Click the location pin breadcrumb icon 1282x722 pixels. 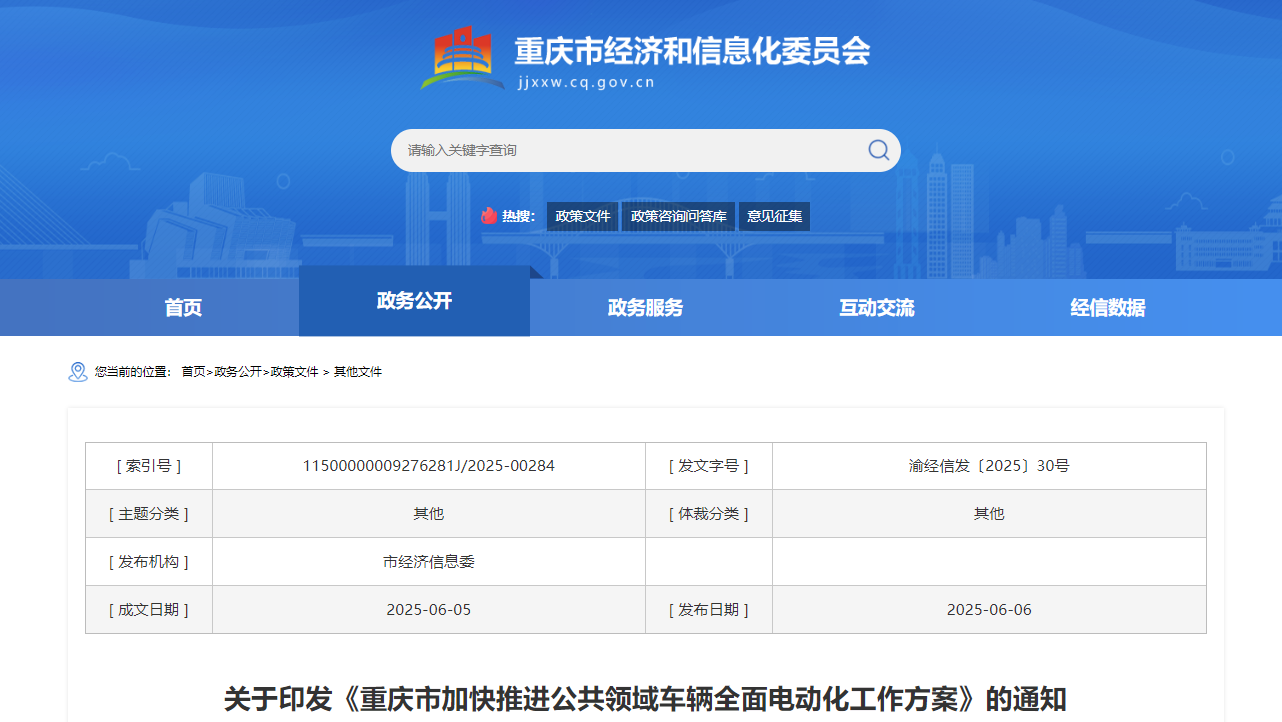pos(78,372)
